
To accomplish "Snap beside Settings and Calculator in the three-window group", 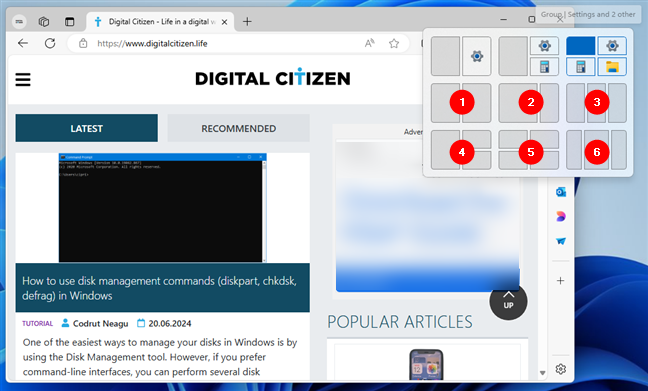I will (x=513, y=56).
